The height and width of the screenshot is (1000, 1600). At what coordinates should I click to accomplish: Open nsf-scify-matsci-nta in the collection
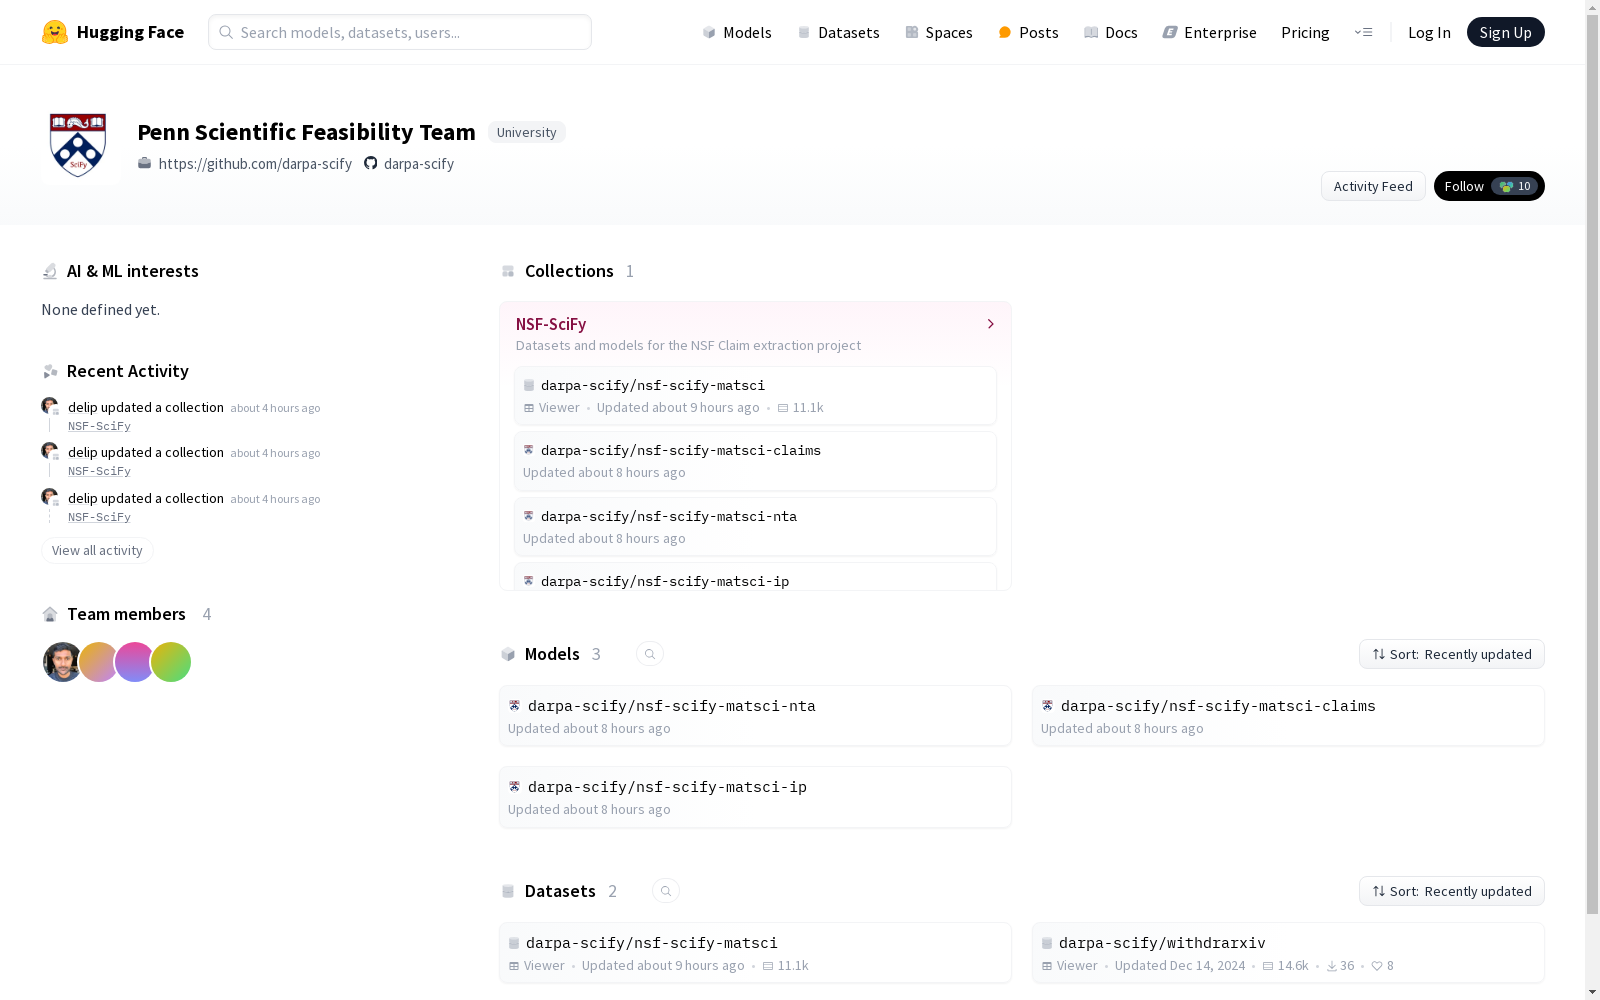755,527
